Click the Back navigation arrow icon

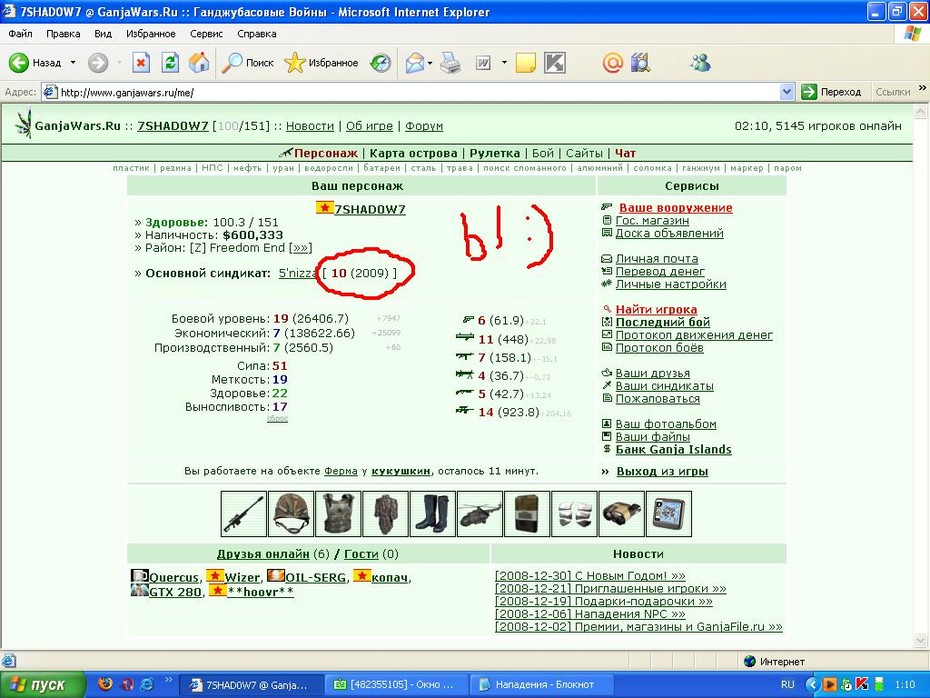[18, 62]
